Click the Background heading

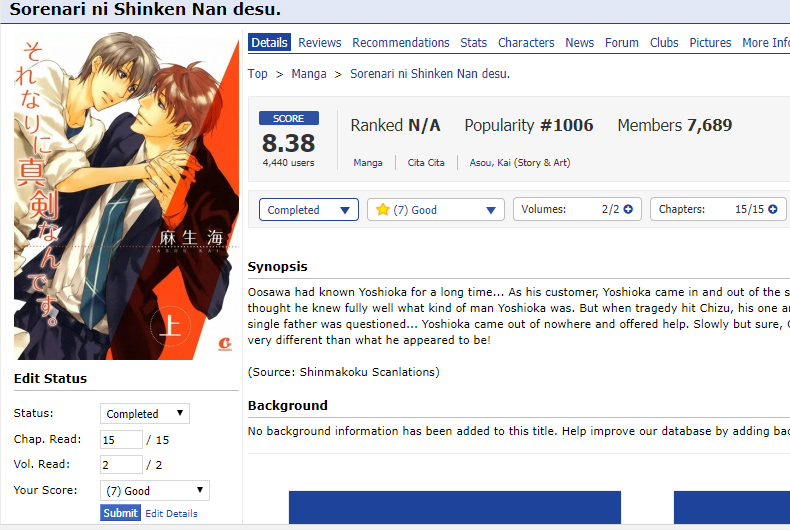(288, 406)
